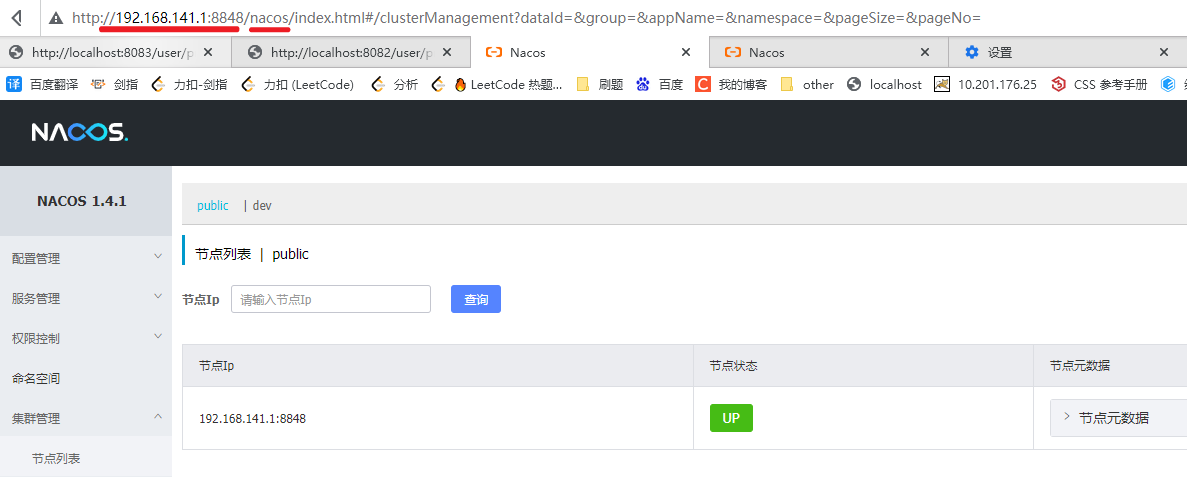Open the 分析 bookmark
Viewport: 1187px width, 477px height.
[395, 84]
